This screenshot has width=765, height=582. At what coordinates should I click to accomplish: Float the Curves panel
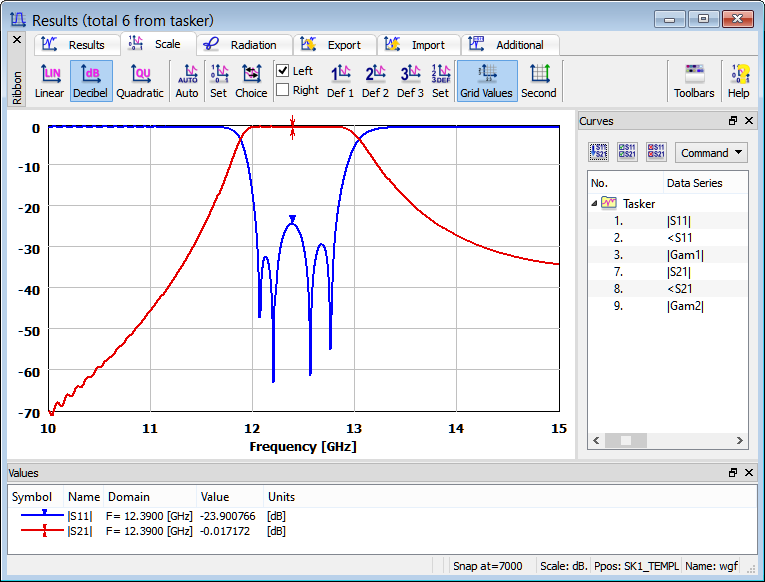coord(733,121)
